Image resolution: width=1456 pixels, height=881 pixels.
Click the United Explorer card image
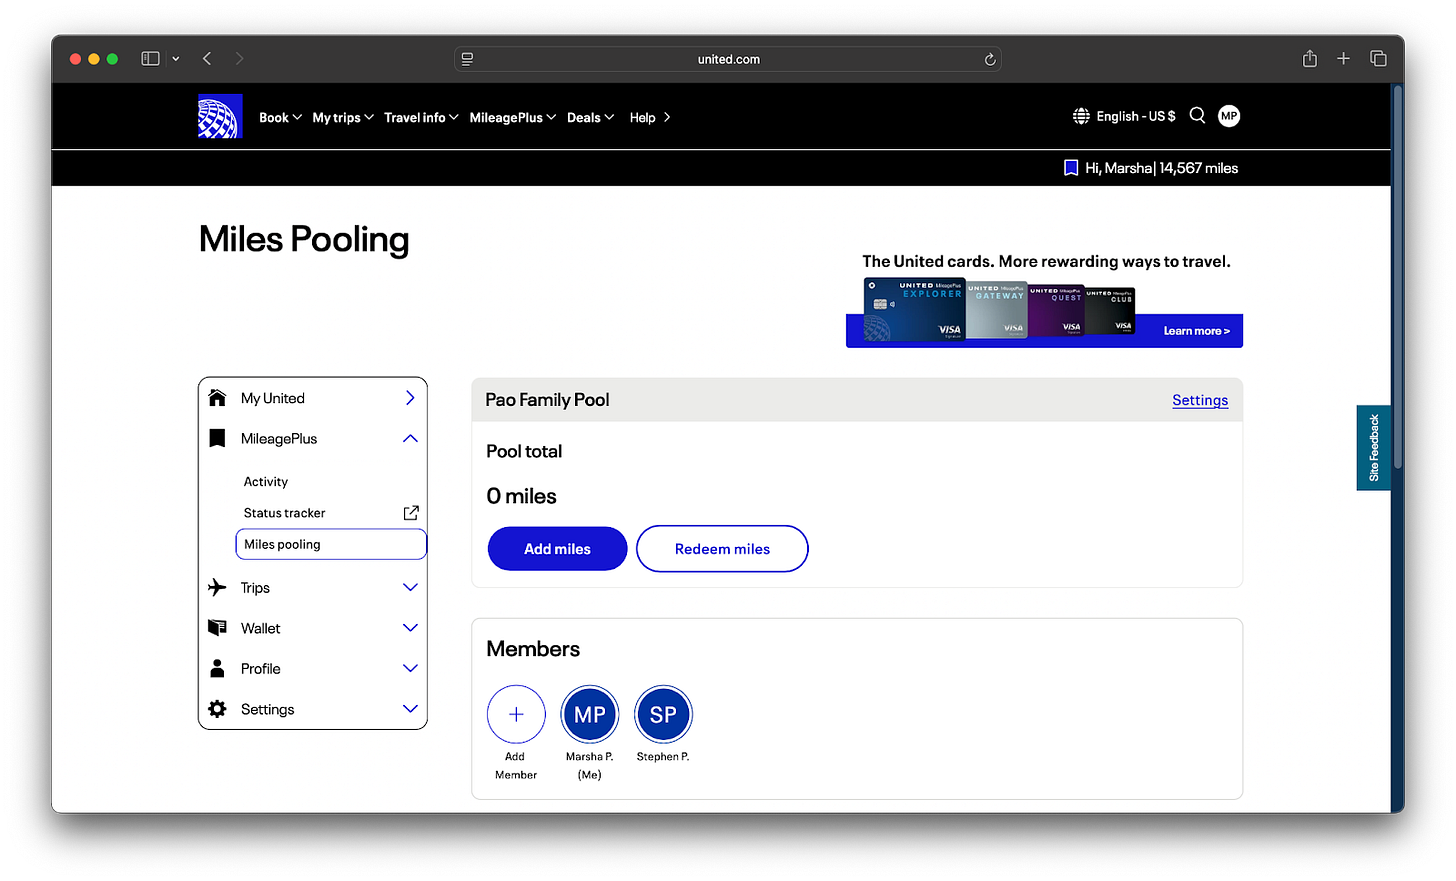pyautogui.click(x=914, y=310)
